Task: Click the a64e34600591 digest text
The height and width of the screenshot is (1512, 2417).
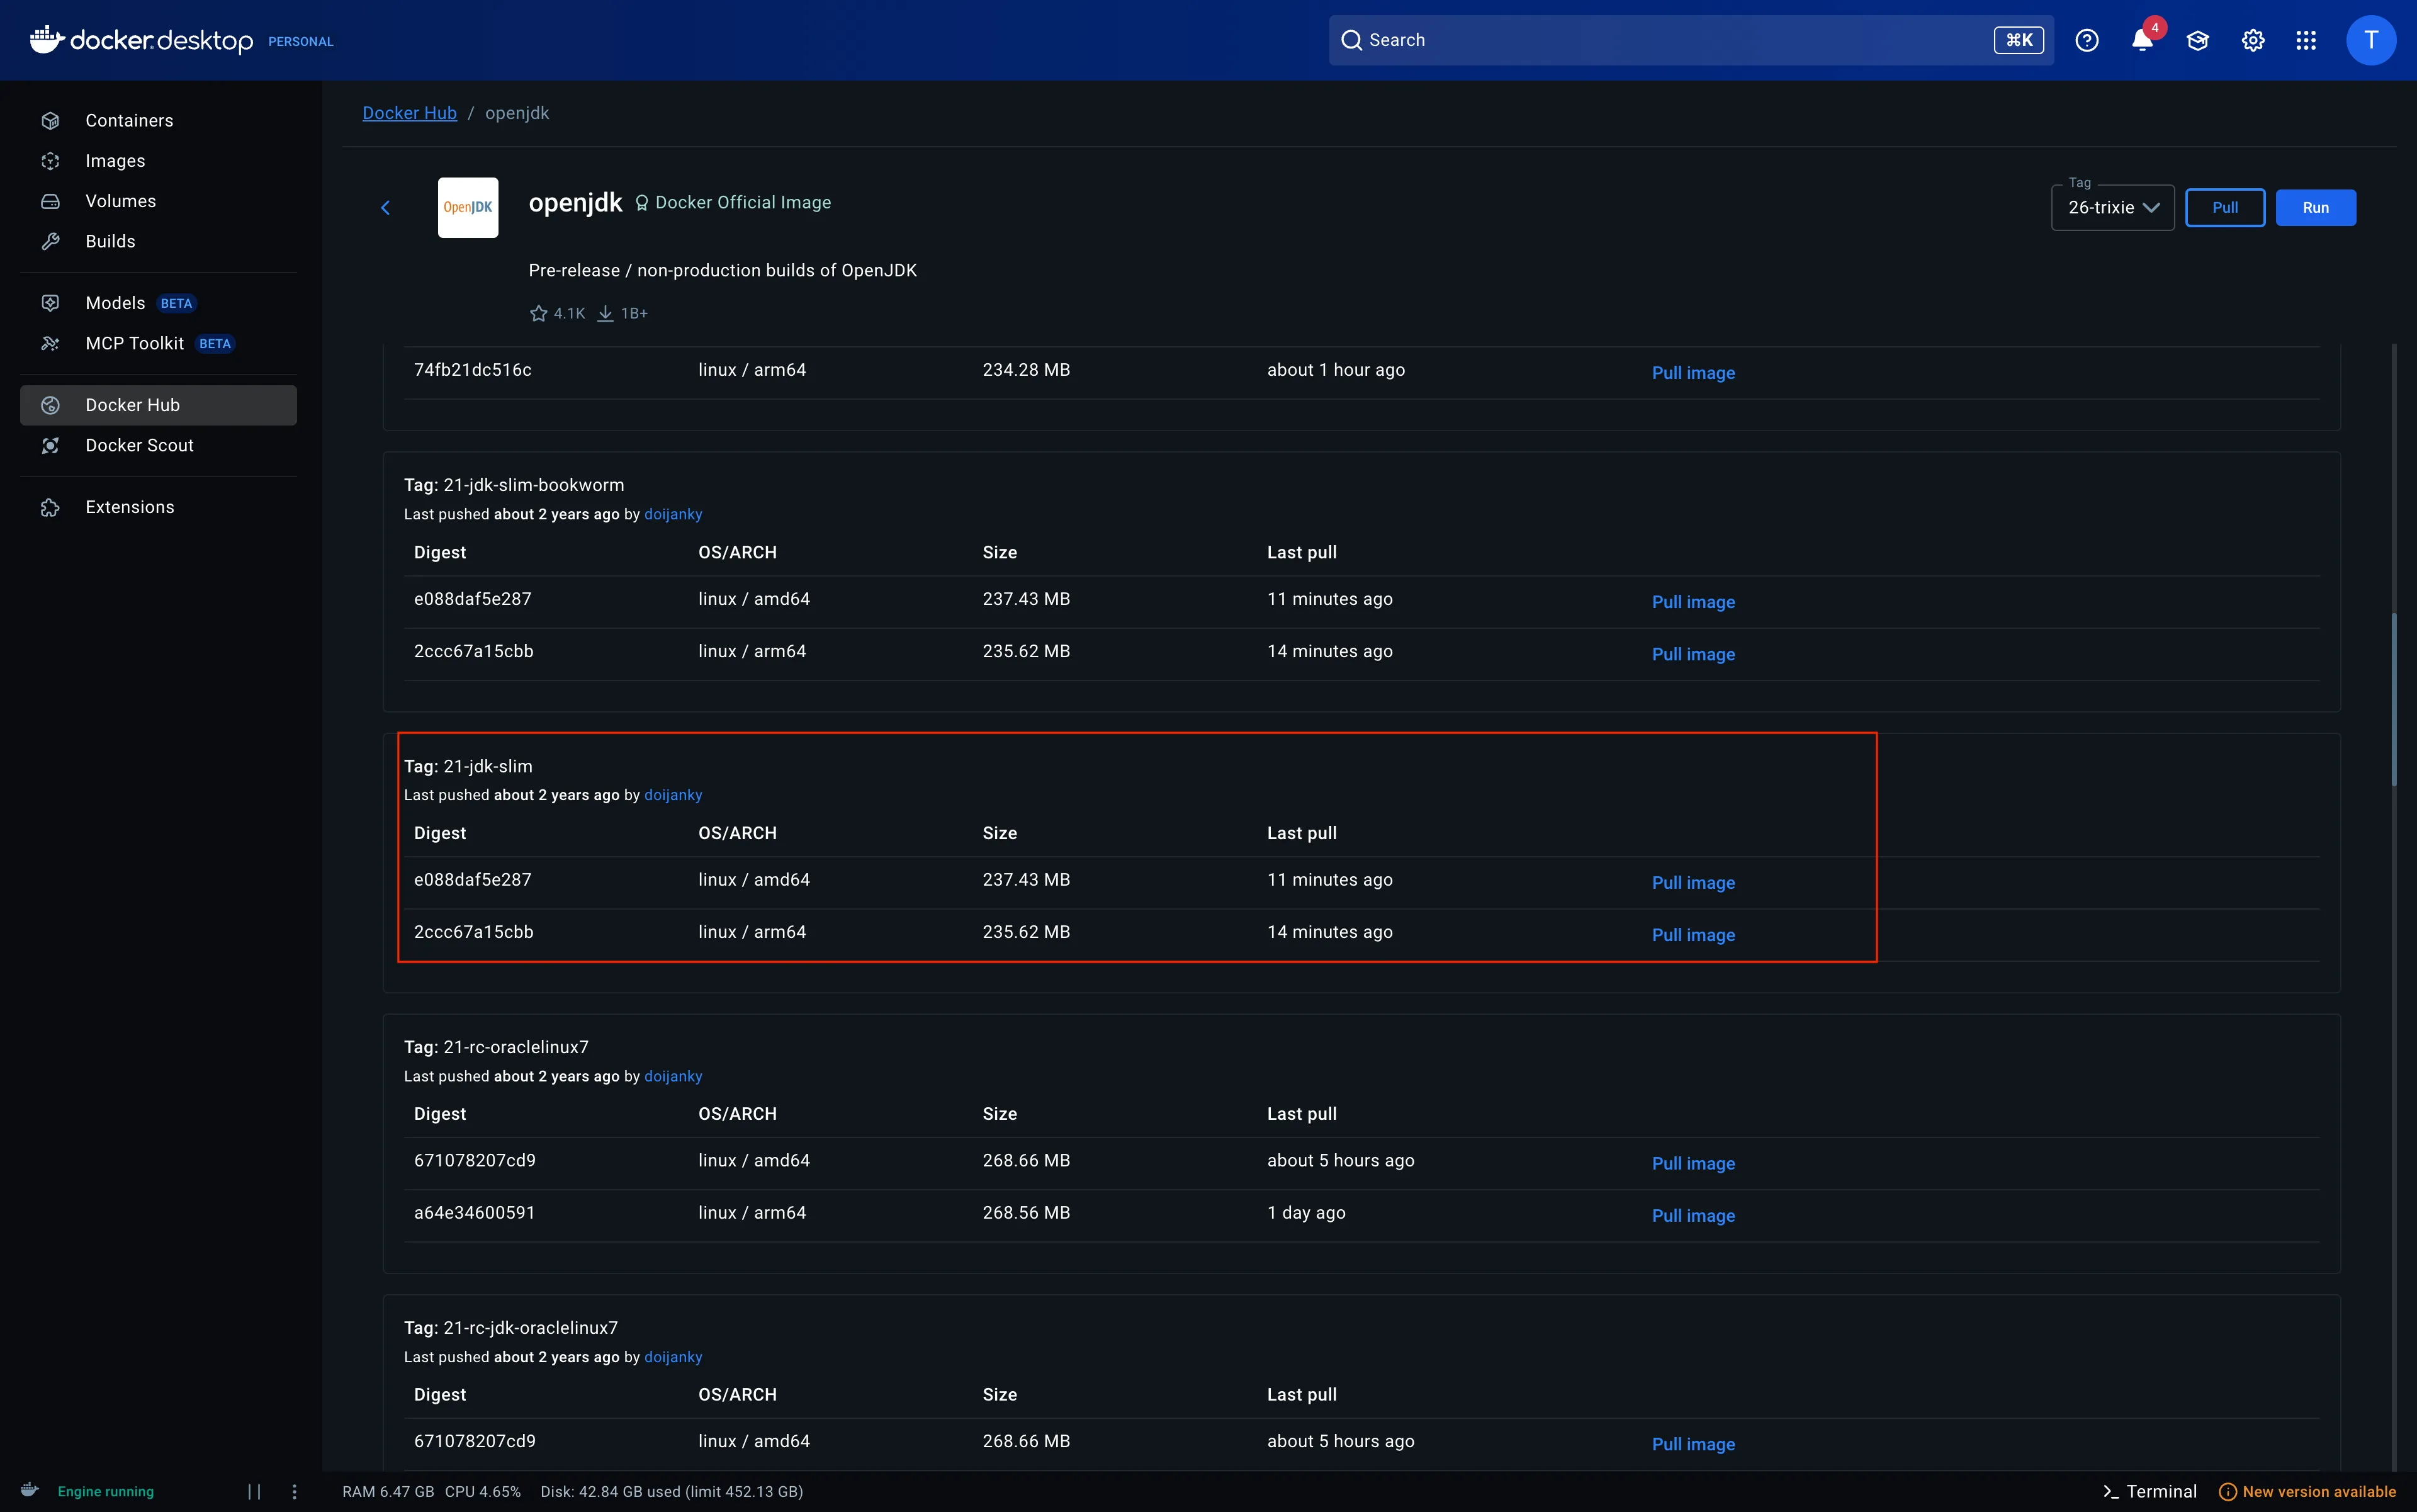Action: pyautogui.click(x=474, y=1213)
